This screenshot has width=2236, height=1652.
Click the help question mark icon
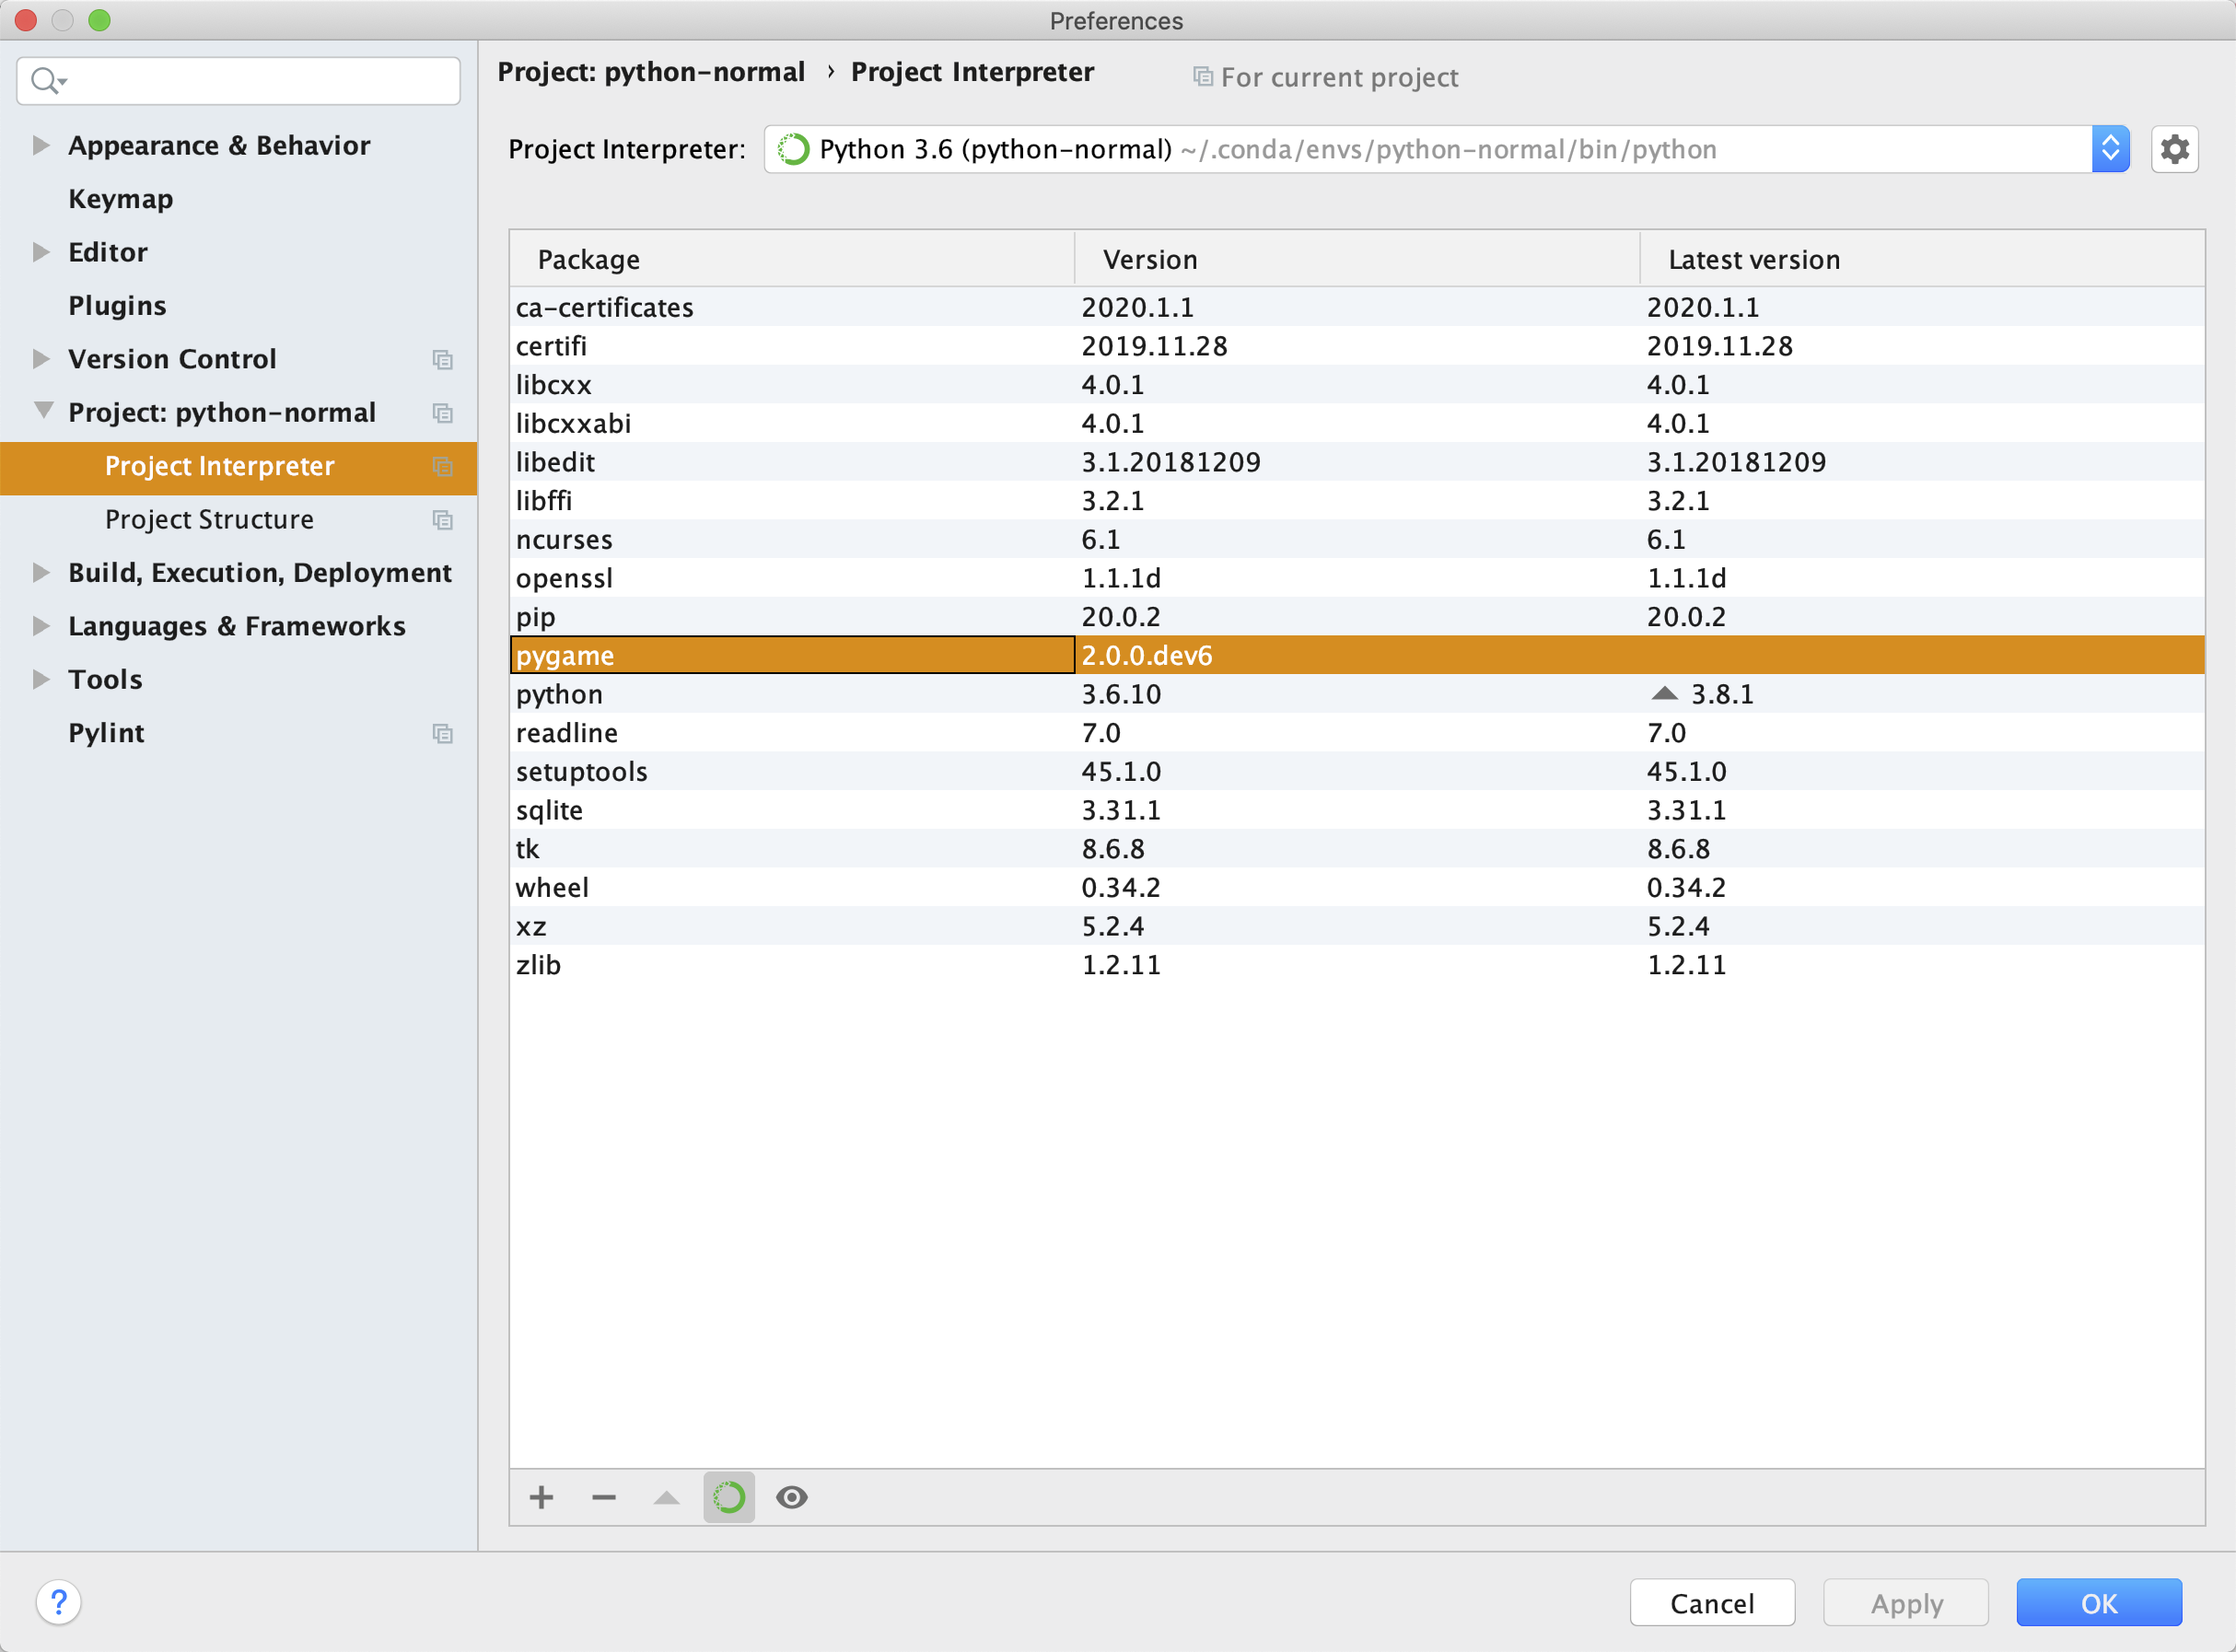point(59,1602)
